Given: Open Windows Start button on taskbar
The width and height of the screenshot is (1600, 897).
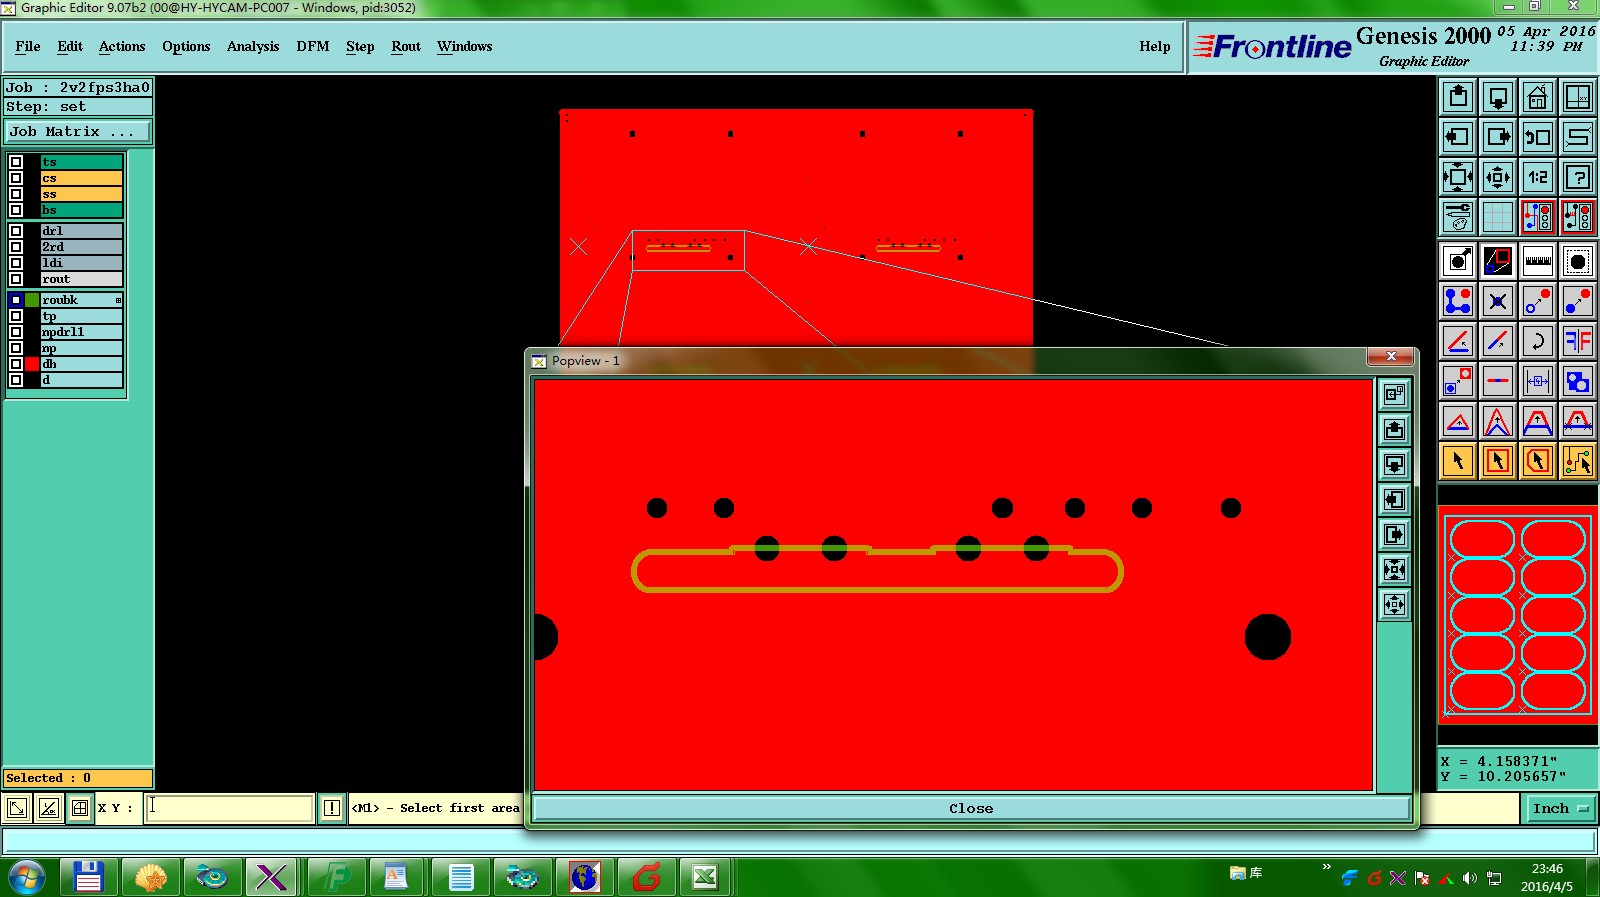Looking at the screenshot, I should point(26,878).
